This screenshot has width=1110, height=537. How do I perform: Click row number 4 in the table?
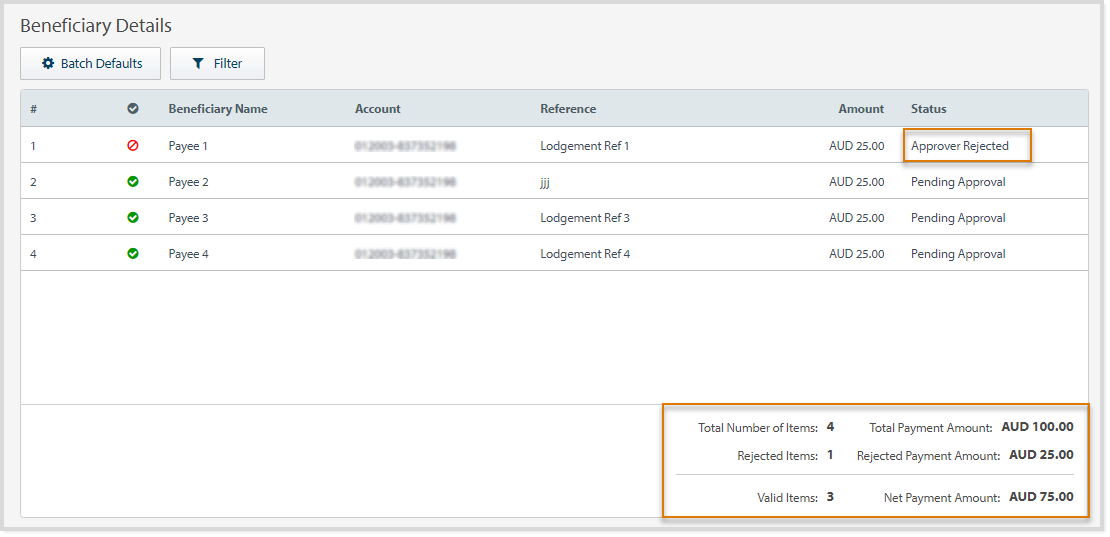pyautogui.click(x=33, y=254)
